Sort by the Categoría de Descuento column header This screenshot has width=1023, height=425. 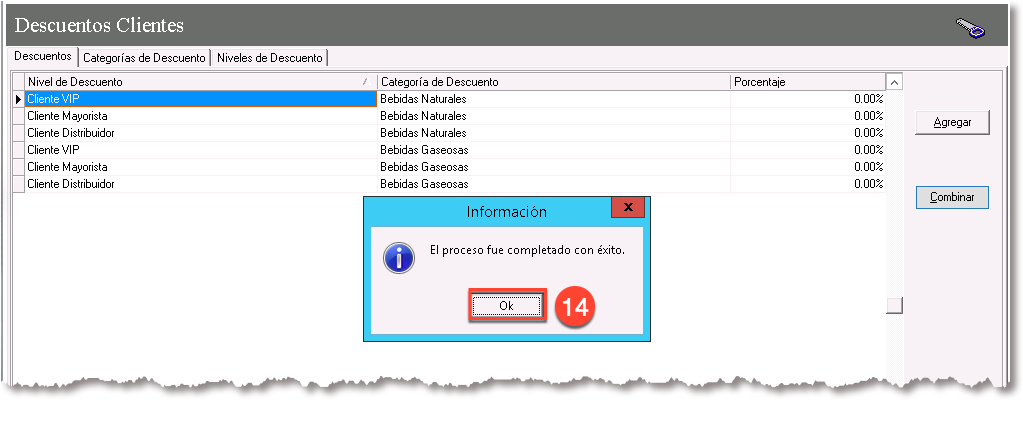[x=553, y=82]
